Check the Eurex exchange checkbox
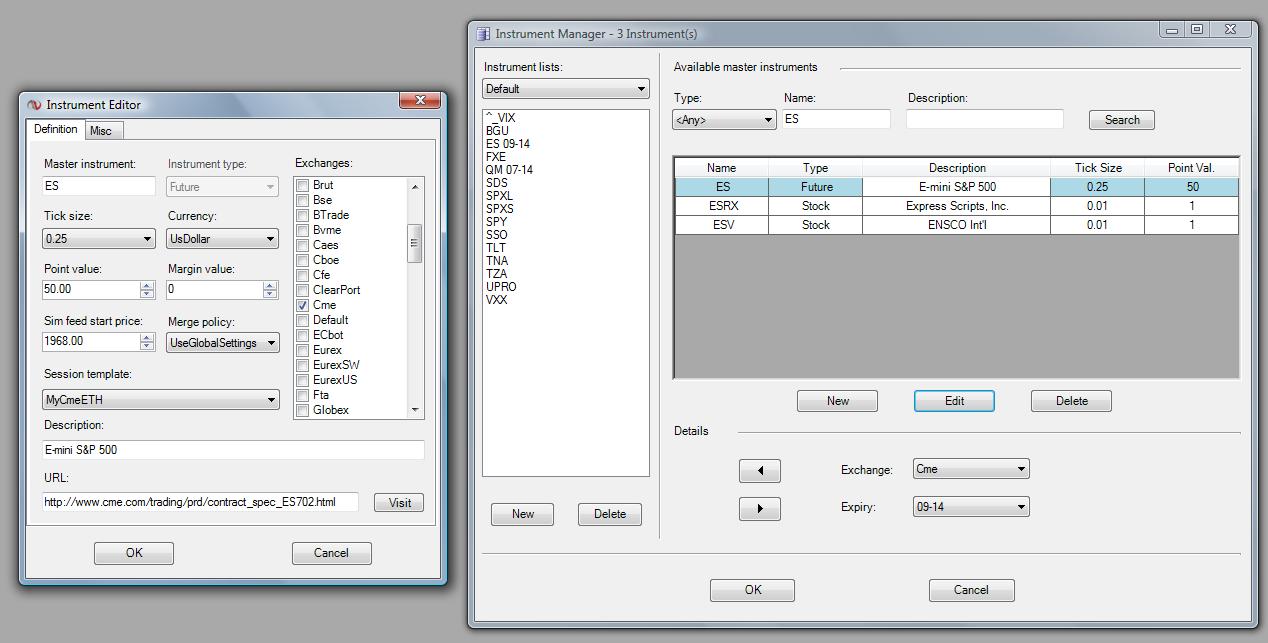The width and height of the screenshot is (1268, 643). pos(303,350)
